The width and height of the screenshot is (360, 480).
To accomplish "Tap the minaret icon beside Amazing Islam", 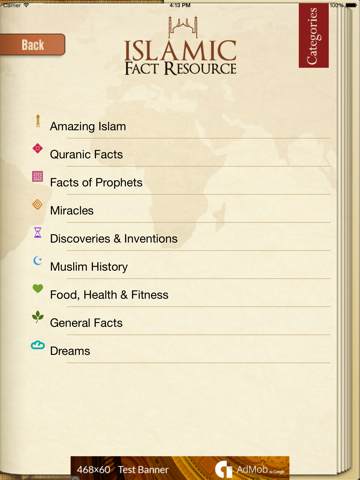I will click(x=38, y=121).
